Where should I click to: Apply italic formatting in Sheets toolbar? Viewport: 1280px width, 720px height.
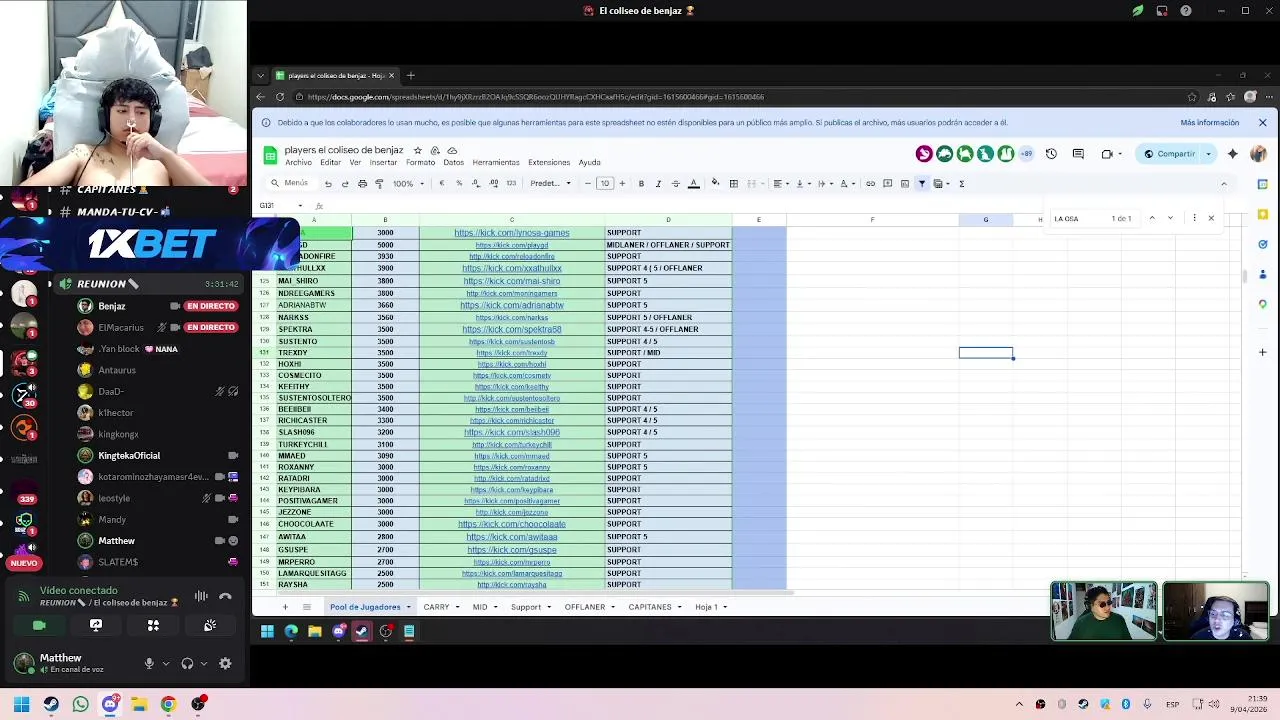[x=658, y=184]
